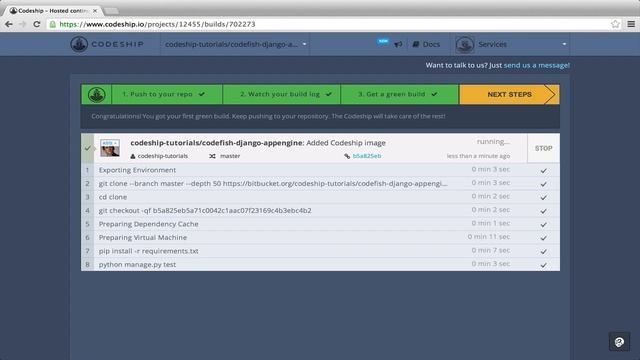Click the link icon beside commit hash
Screen dimensions: 640x360
coord(347,156)
